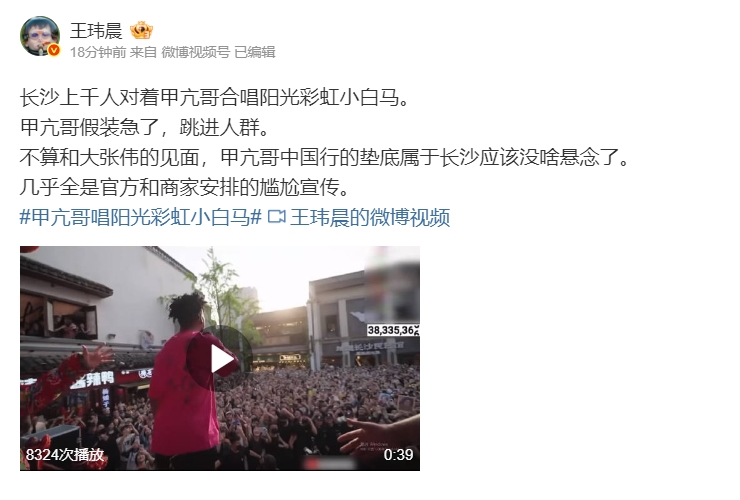Click the line 几乎全是官方和商家安排的尴尬宣传

click(x=185, y=187)
